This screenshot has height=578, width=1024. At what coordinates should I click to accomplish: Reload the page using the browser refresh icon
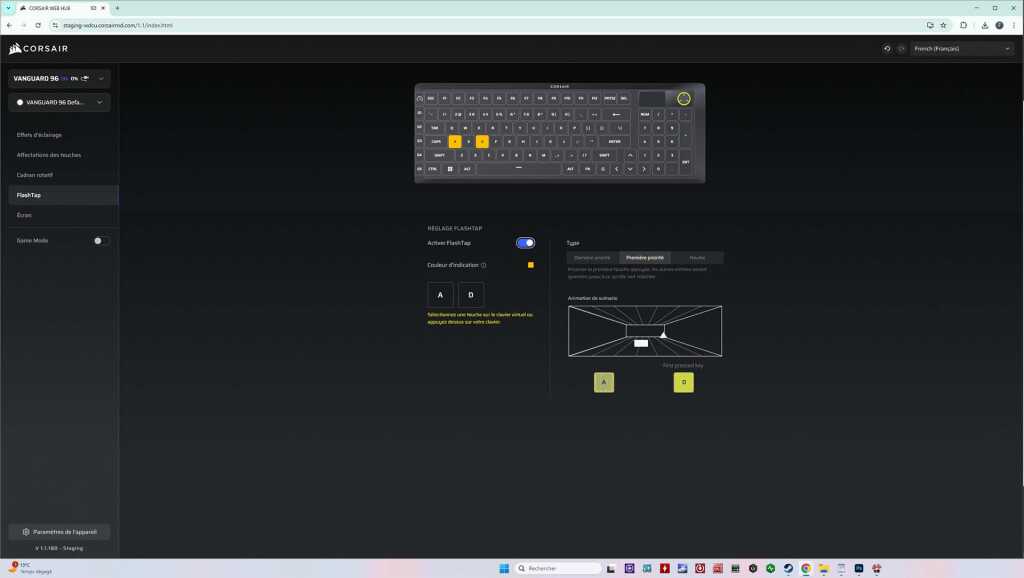click(x=38, y=25)
